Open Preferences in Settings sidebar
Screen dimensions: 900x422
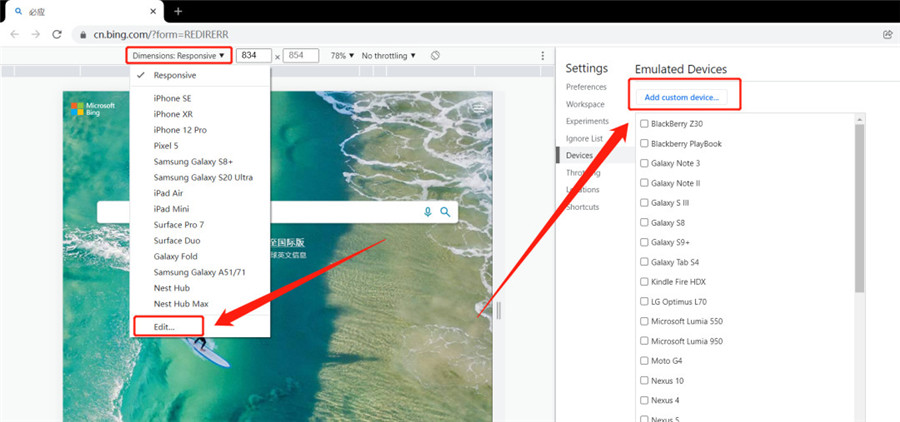click(586, 87)
